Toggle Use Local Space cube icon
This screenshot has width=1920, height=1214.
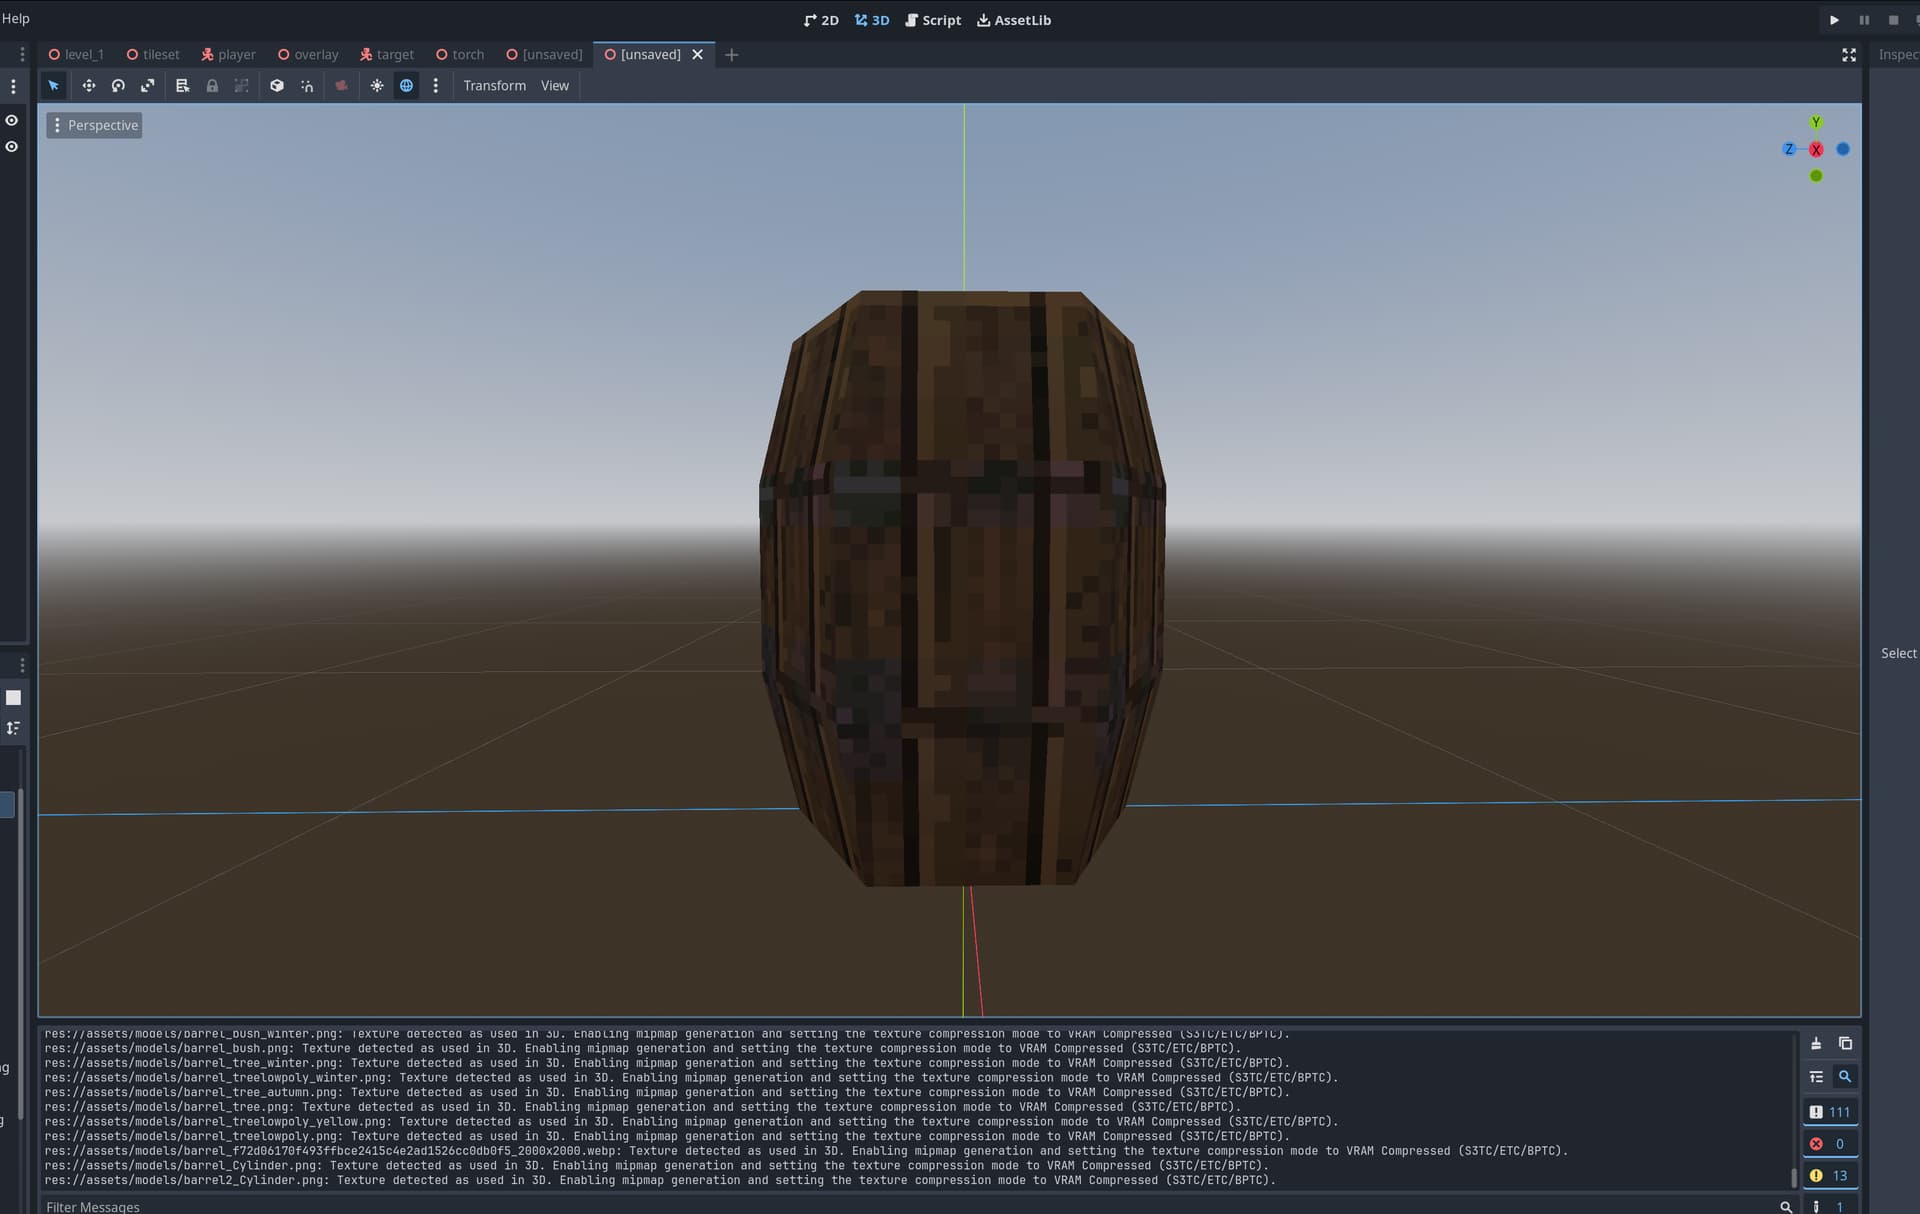[x=277, y=86]
